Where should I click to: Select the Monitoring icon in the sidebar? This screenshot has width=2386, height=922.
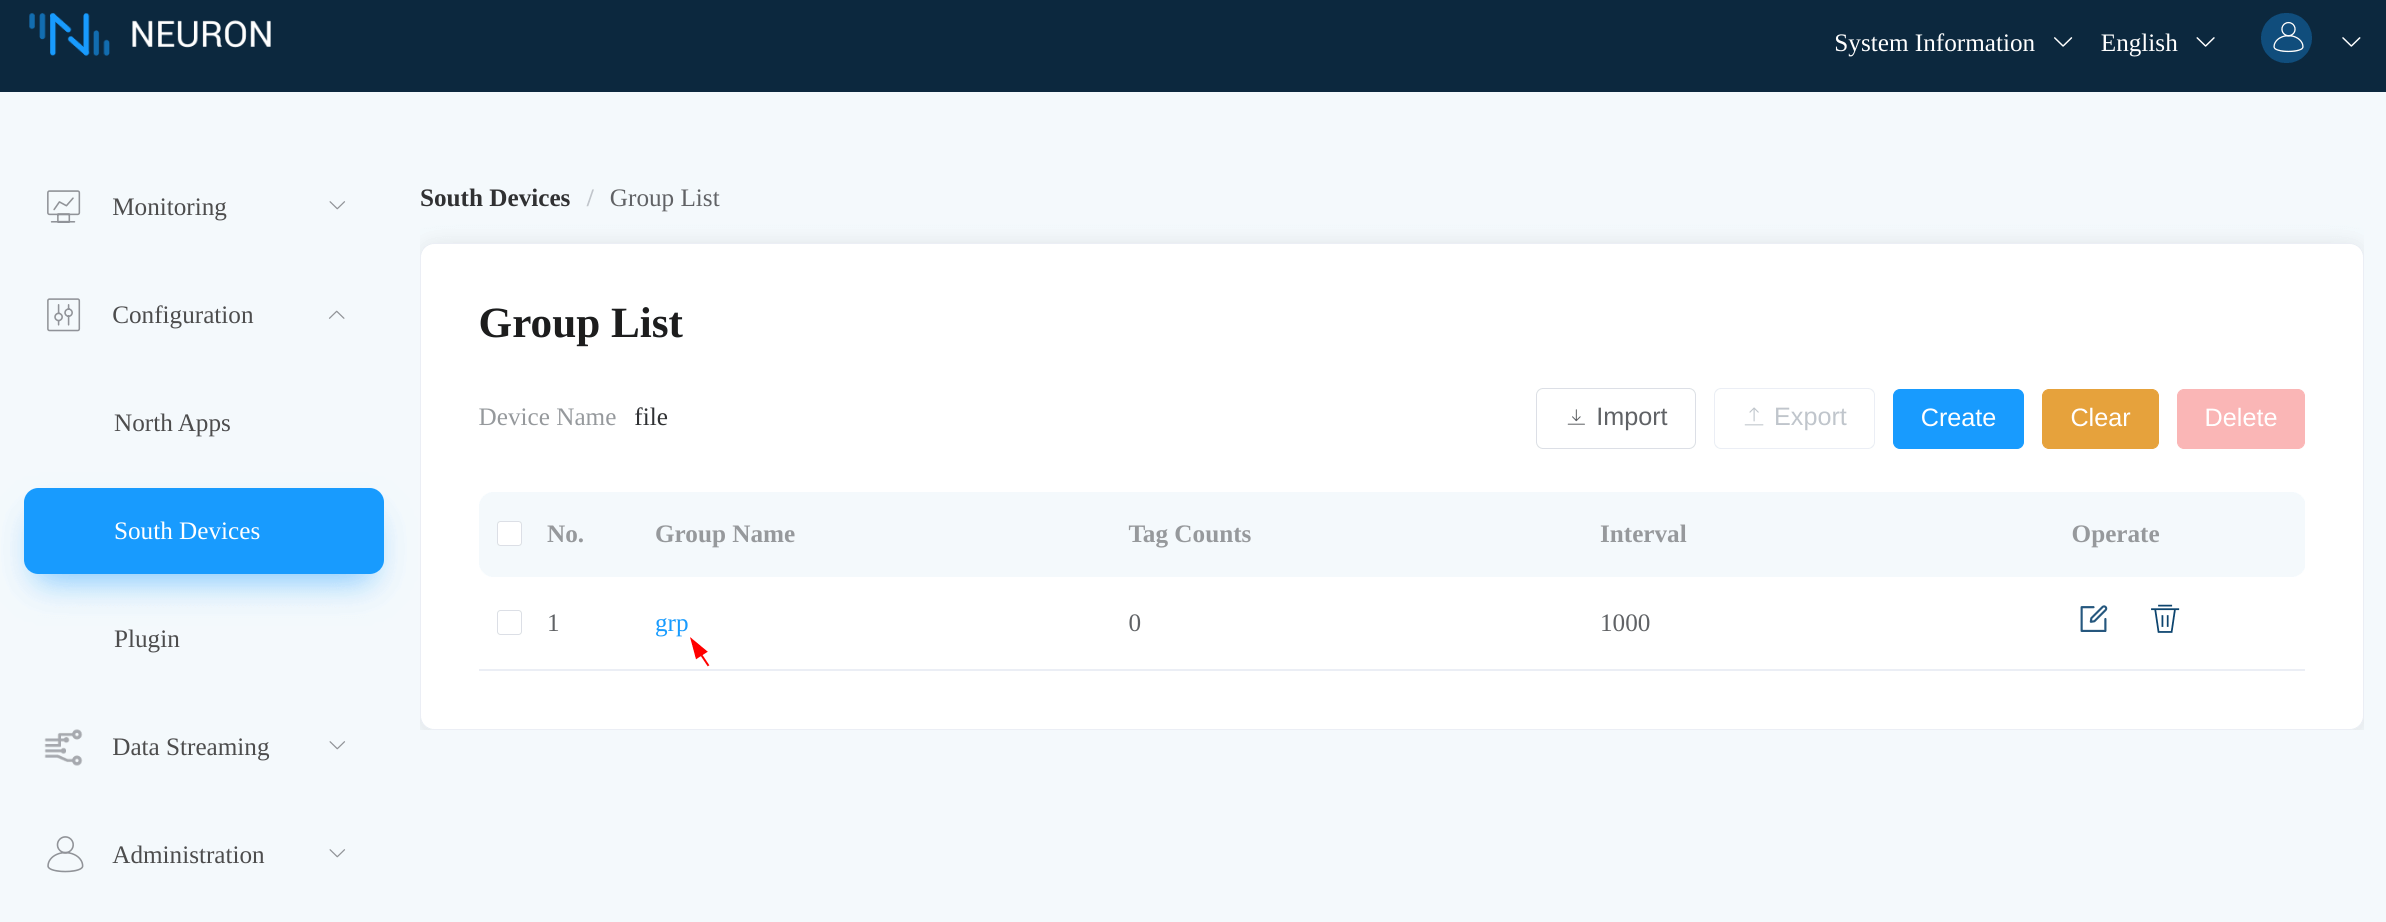coord(63,206)
